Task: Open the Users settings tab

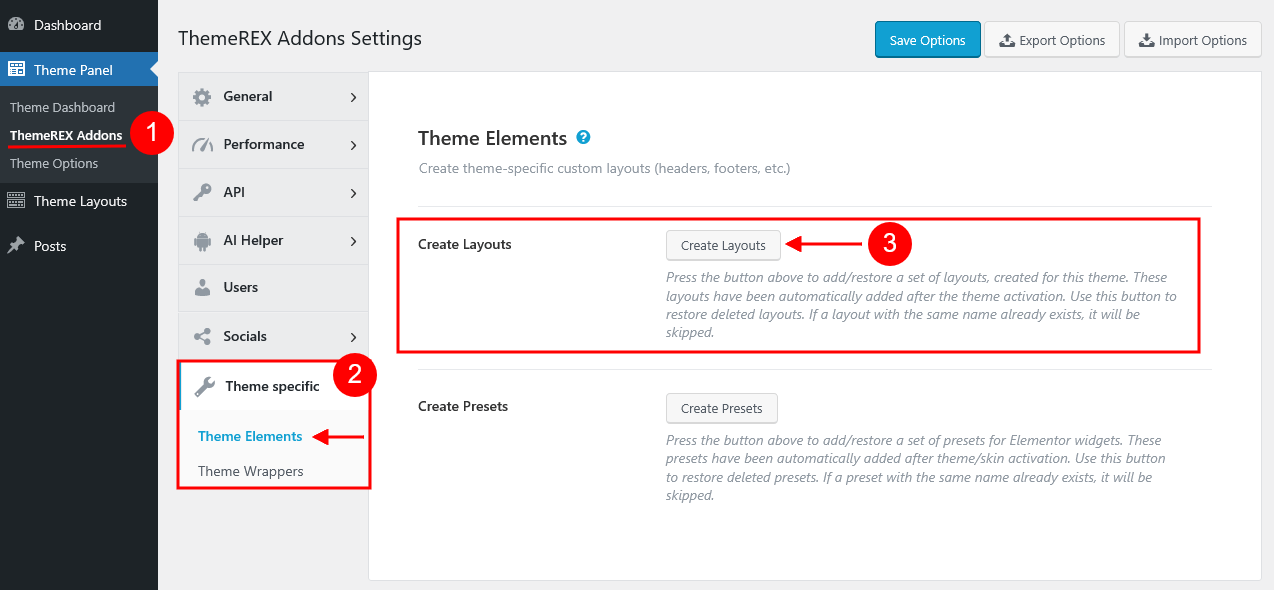Action: (x=240, y=288)
